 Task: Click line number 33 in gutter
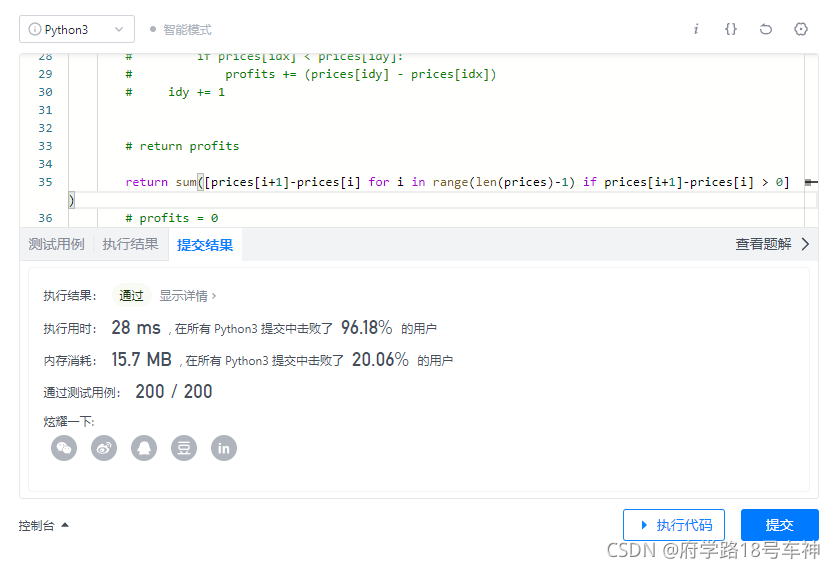[x=45, y=146]
